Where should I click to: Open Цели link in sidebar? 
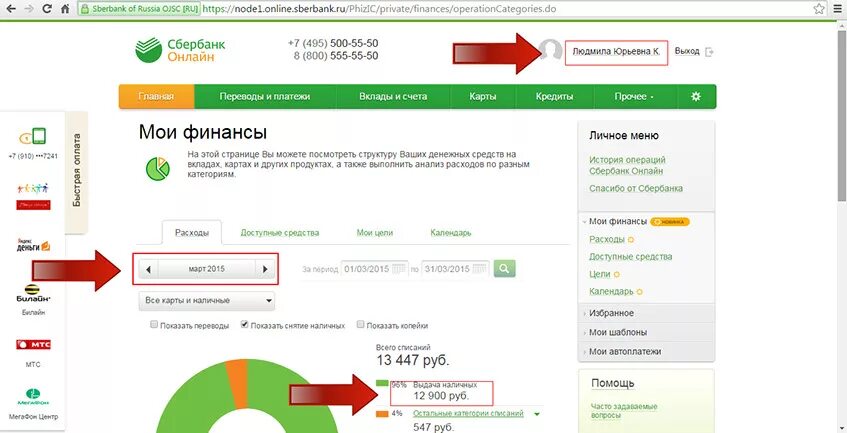[600, 274]
